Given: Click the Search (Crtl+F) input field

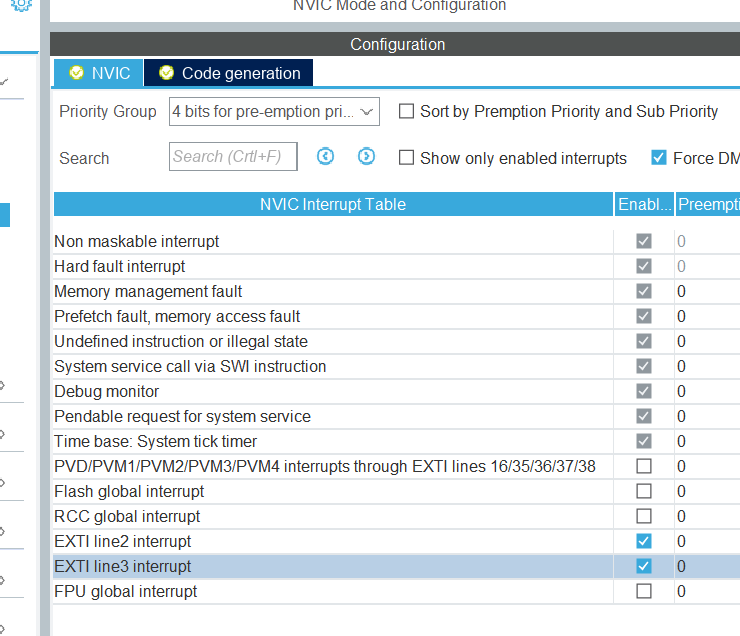Looking at the screenshot, I should coord(233,157).
